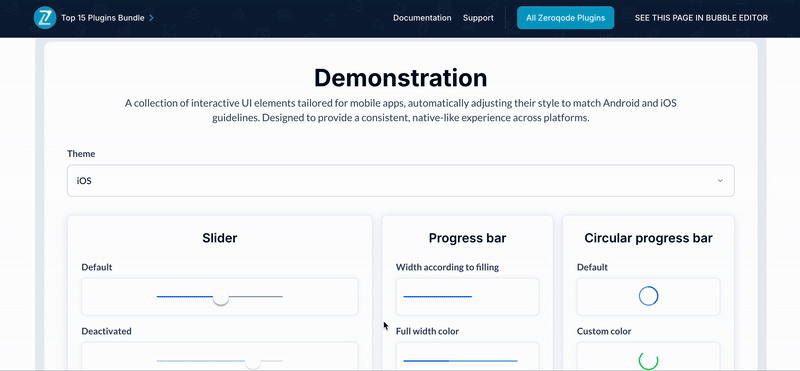Open the Theme dropdown showing iOS
800x371 pixels.
[x=401, y=181]
